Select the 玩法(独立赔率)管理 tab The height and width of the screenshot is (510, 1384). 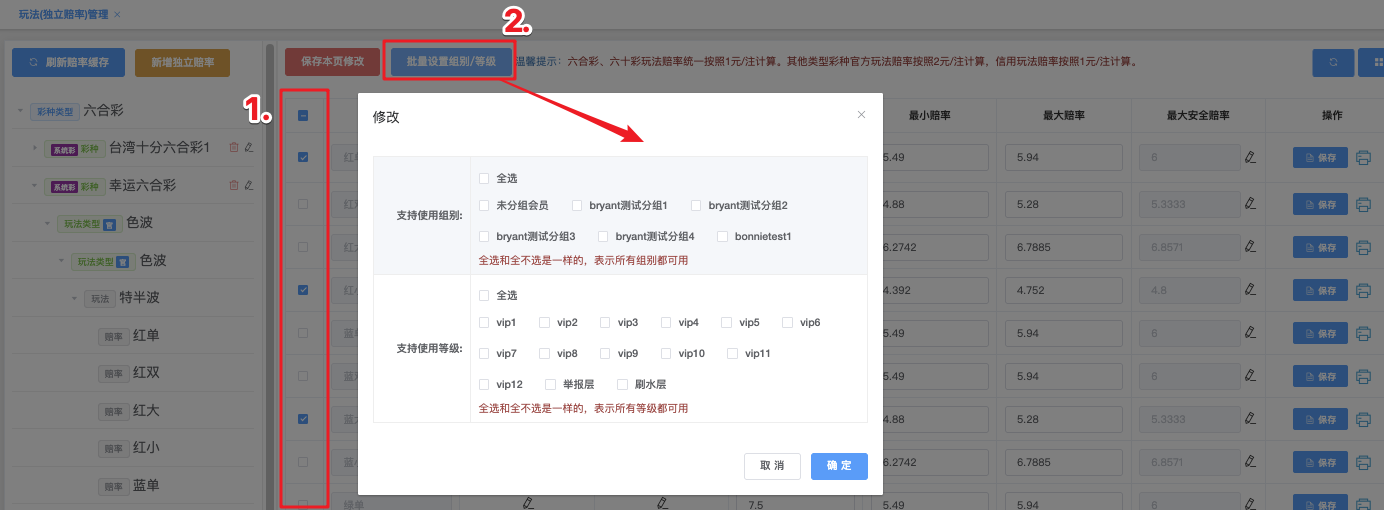tap(62, 14)
